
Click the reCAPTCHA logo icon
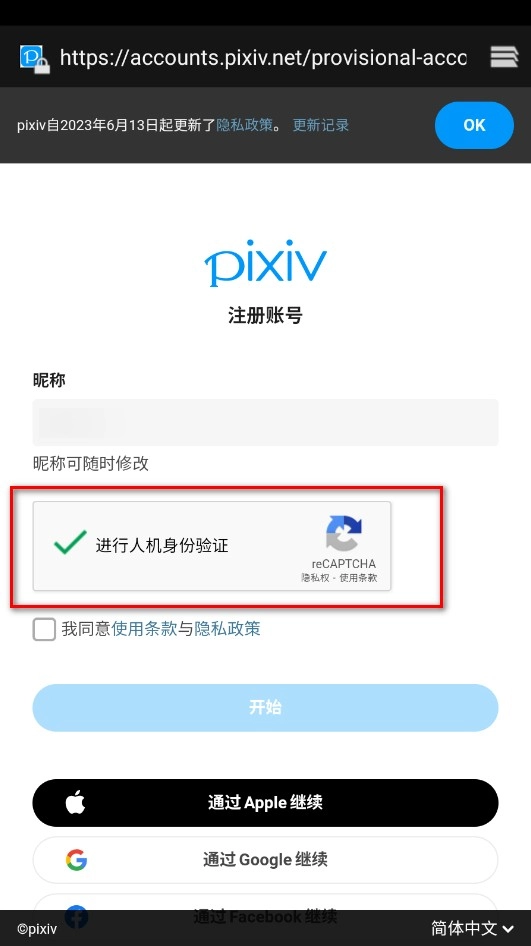(344, 533)
